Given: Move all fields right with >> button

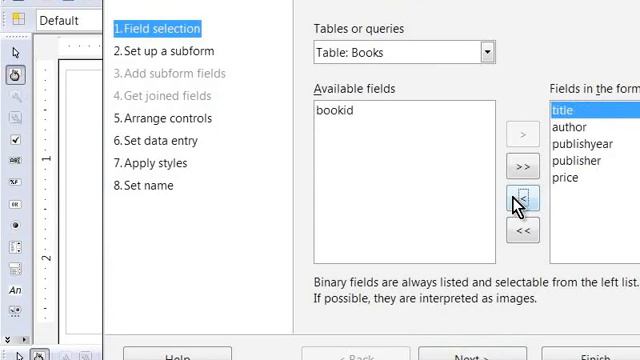Looking at the screenshot, I should coord(523,167).
